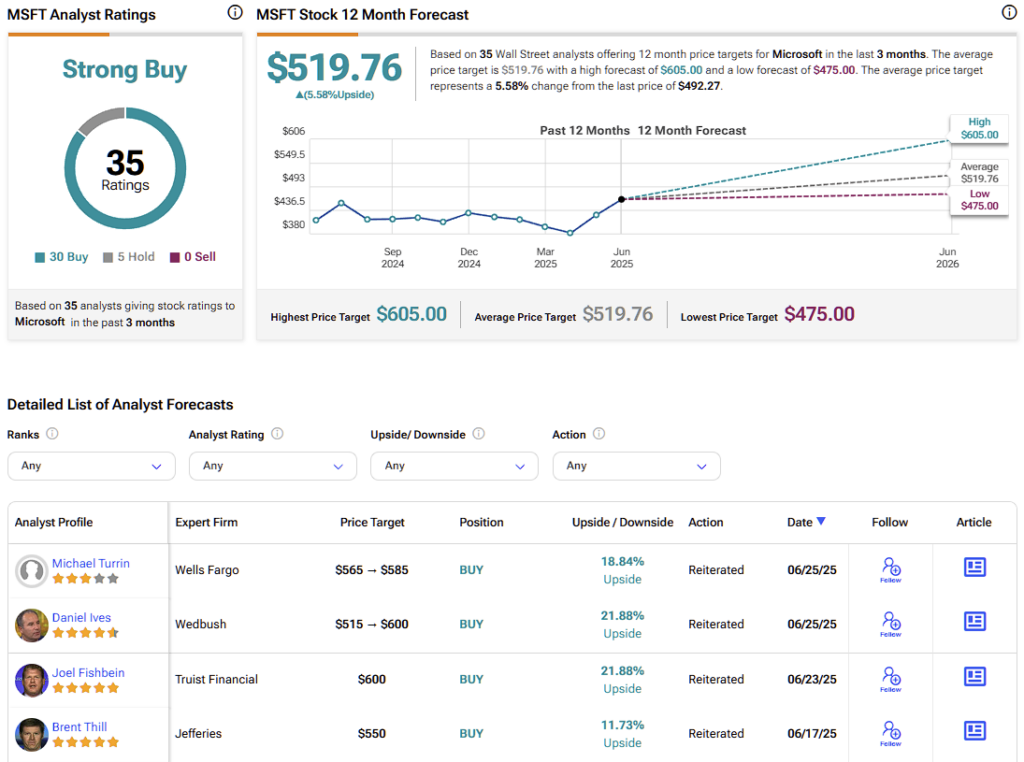Open article for Wedbush rating

click(x=974, y=621)
